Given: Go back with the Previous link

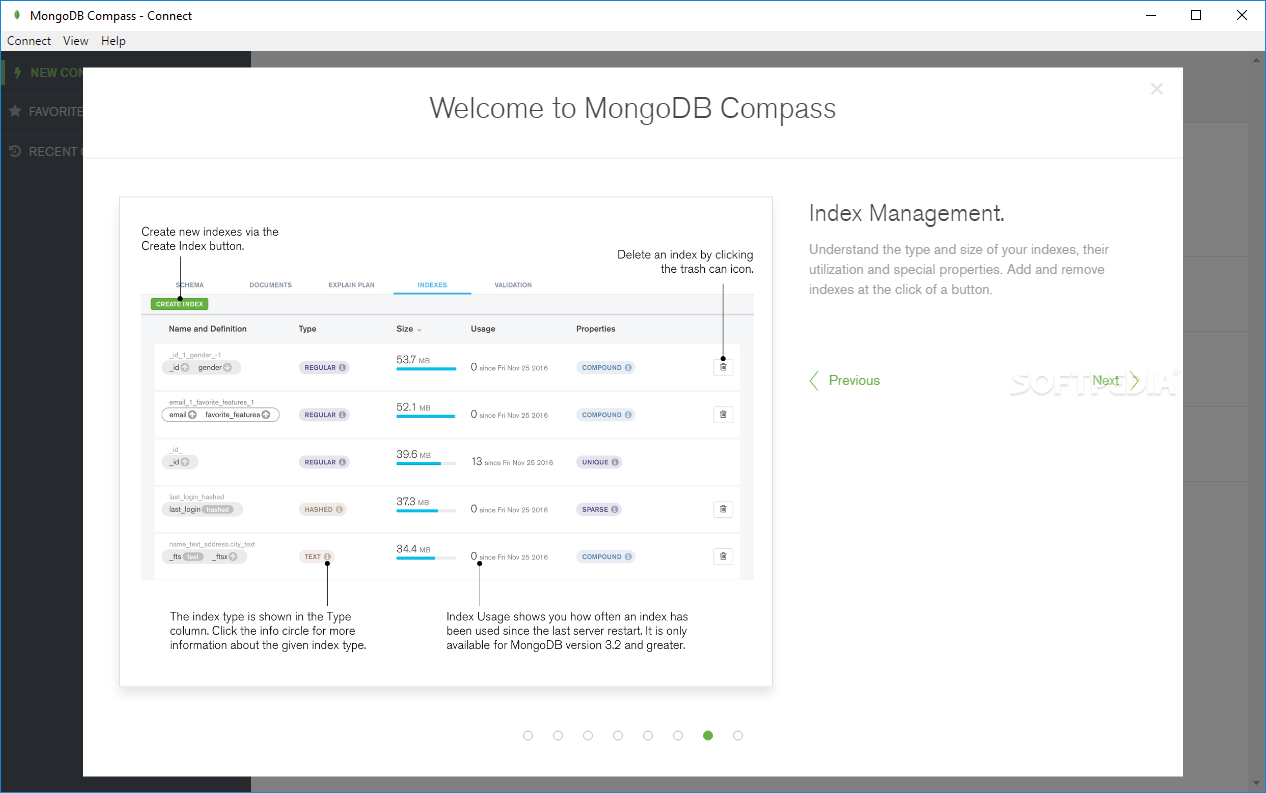Looking at the screenshot, I should click(844, 380).
